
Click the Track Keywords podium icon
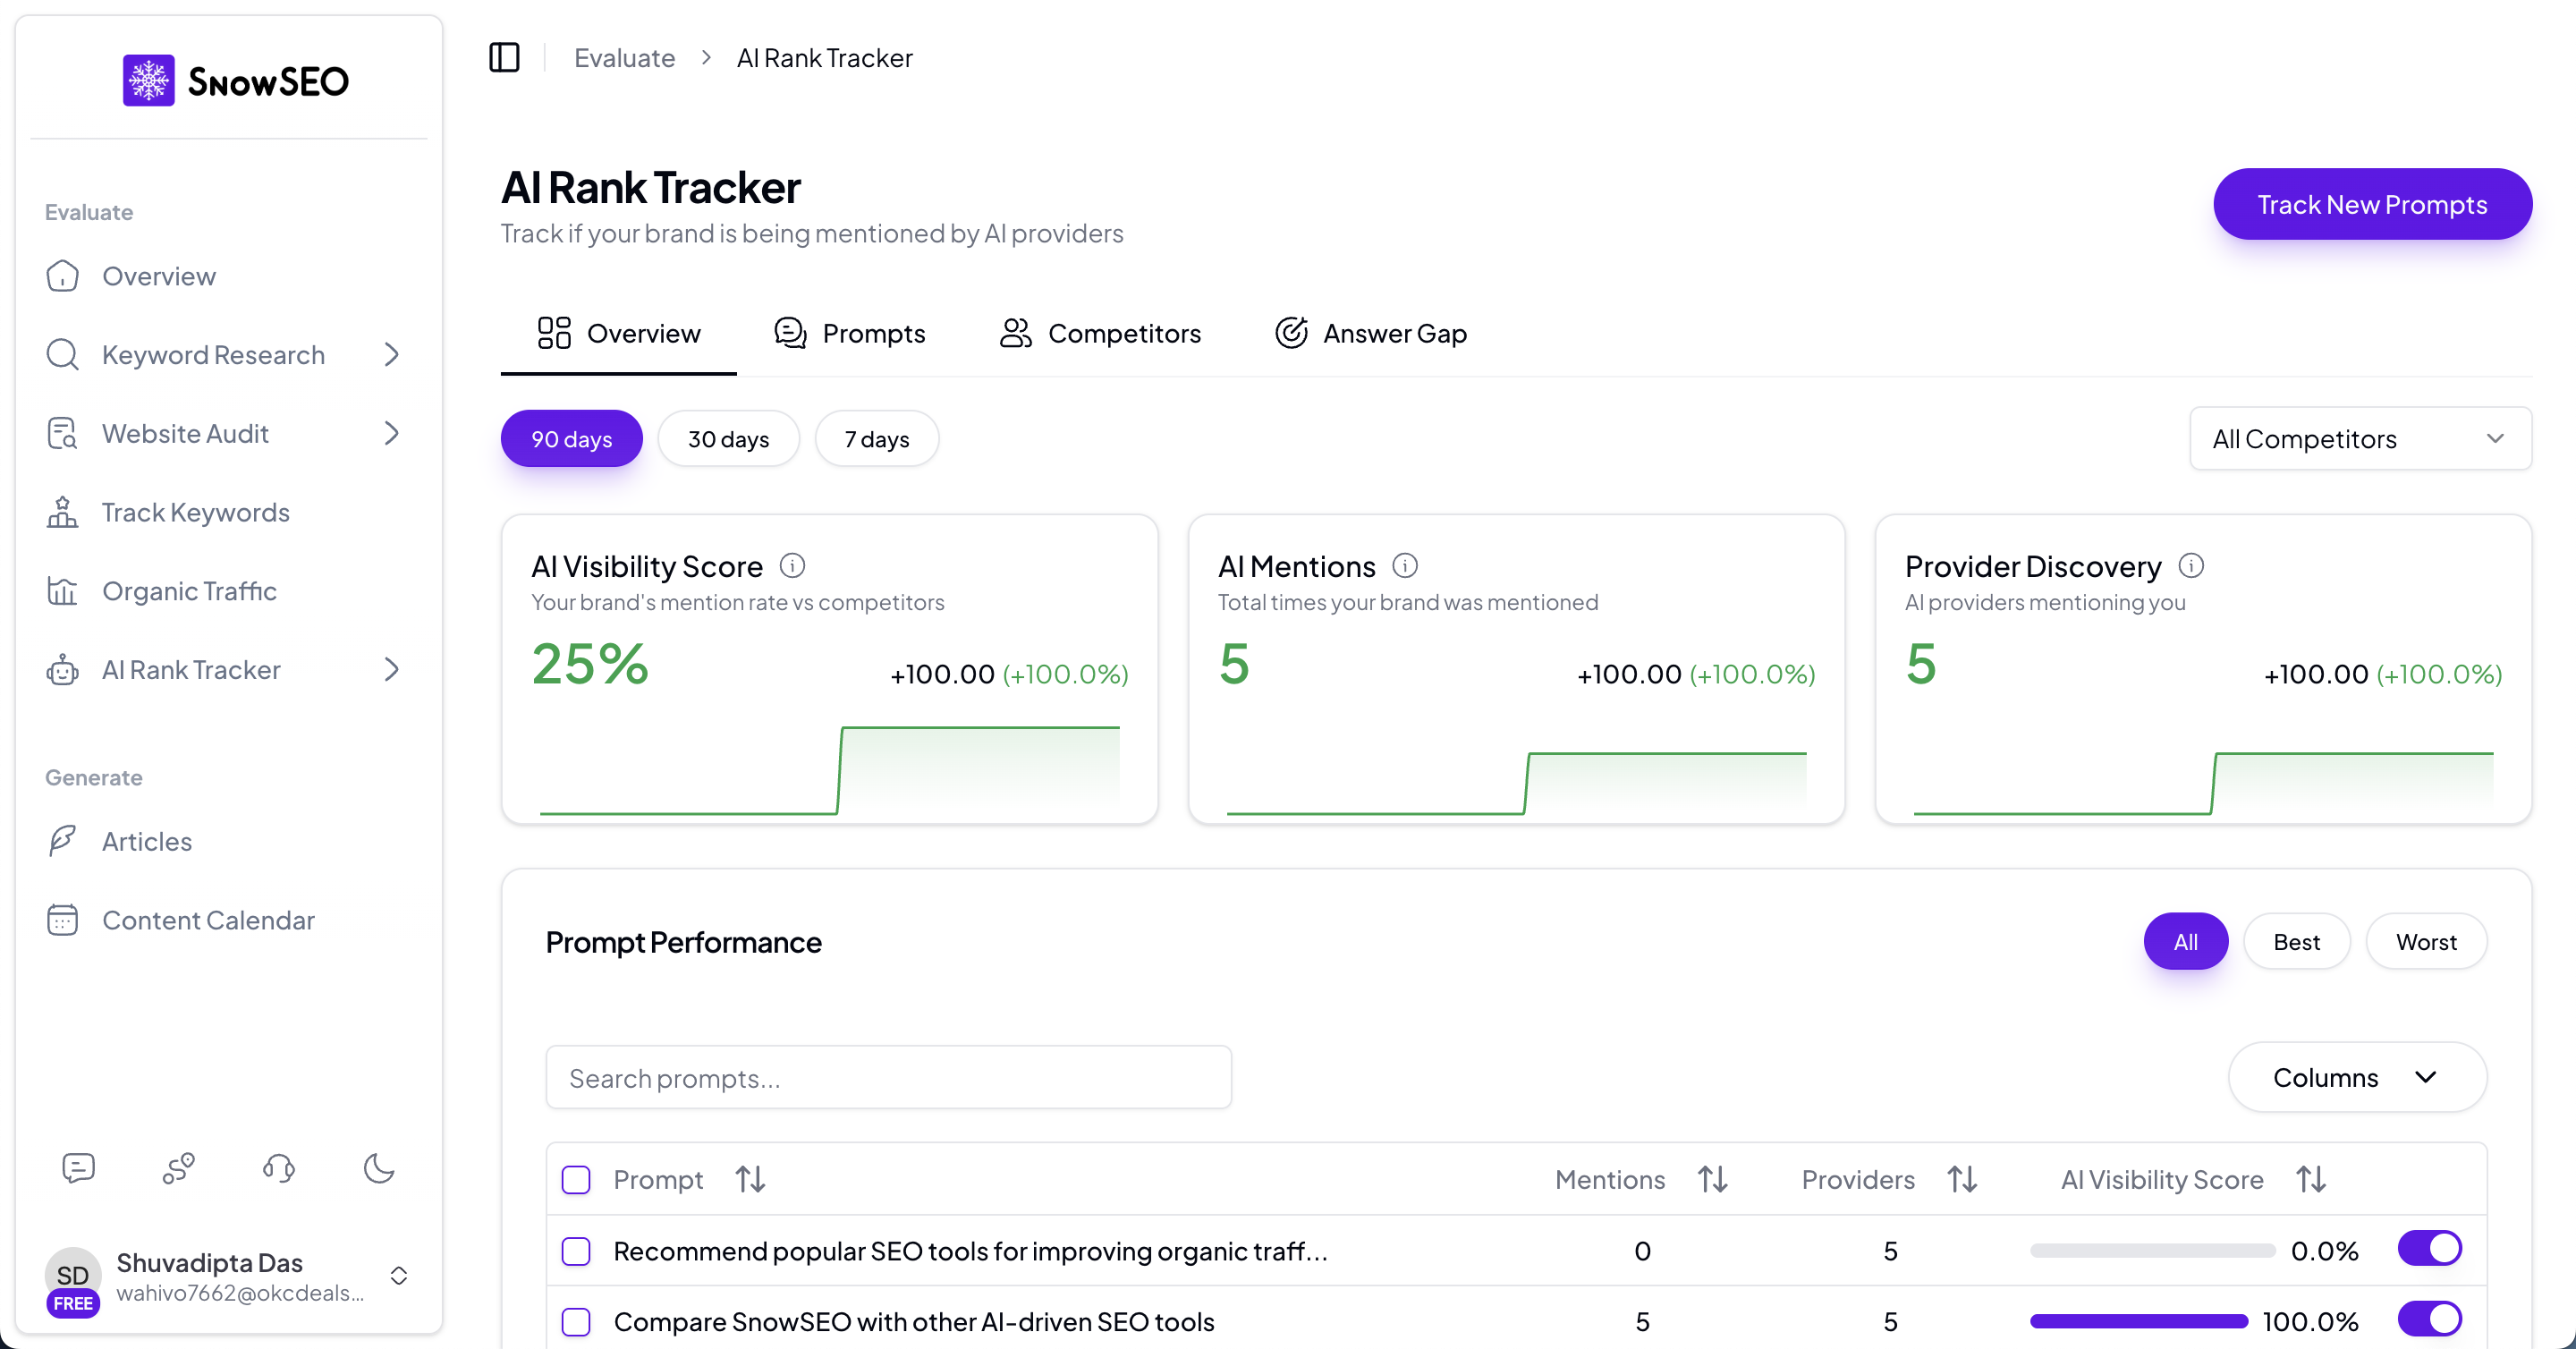click(62, 512)
